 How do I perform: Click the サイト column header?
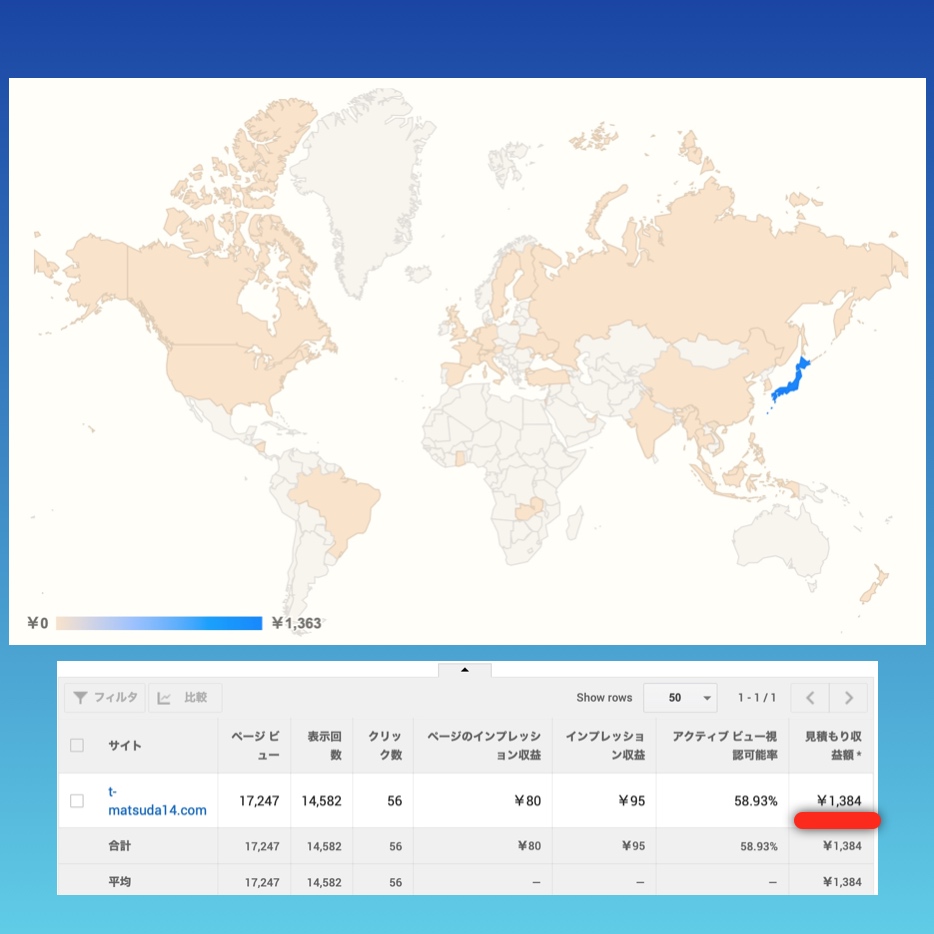[x=125, y=746]
